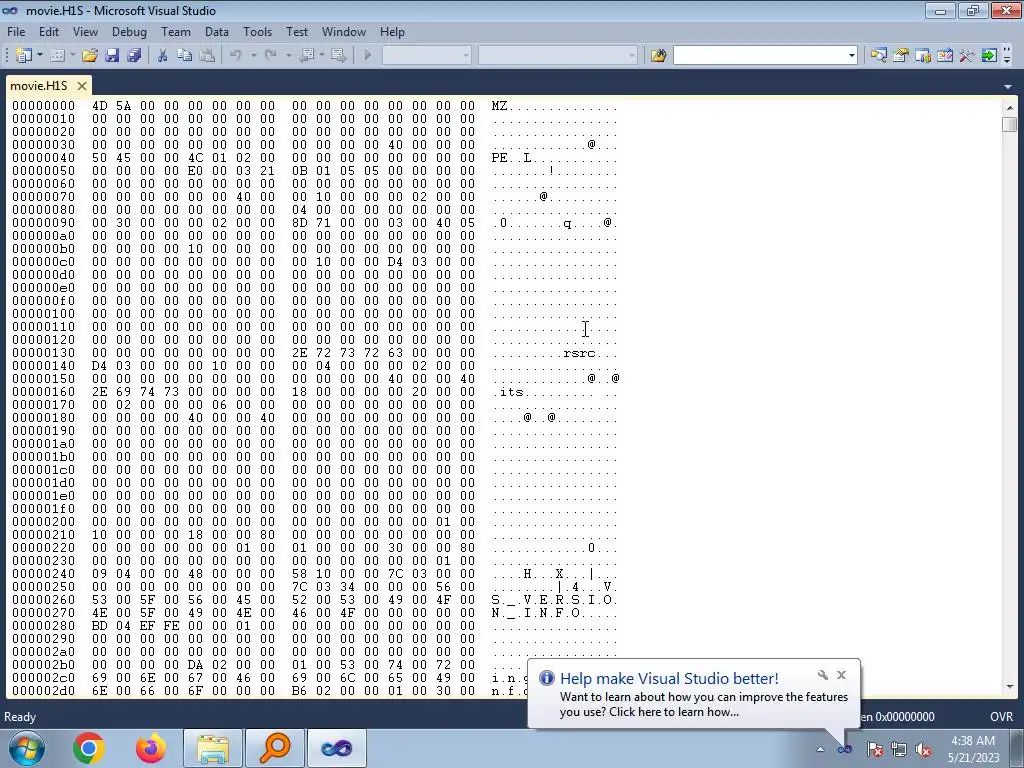Click the Copy toolbar icon

tap(185, 56)
